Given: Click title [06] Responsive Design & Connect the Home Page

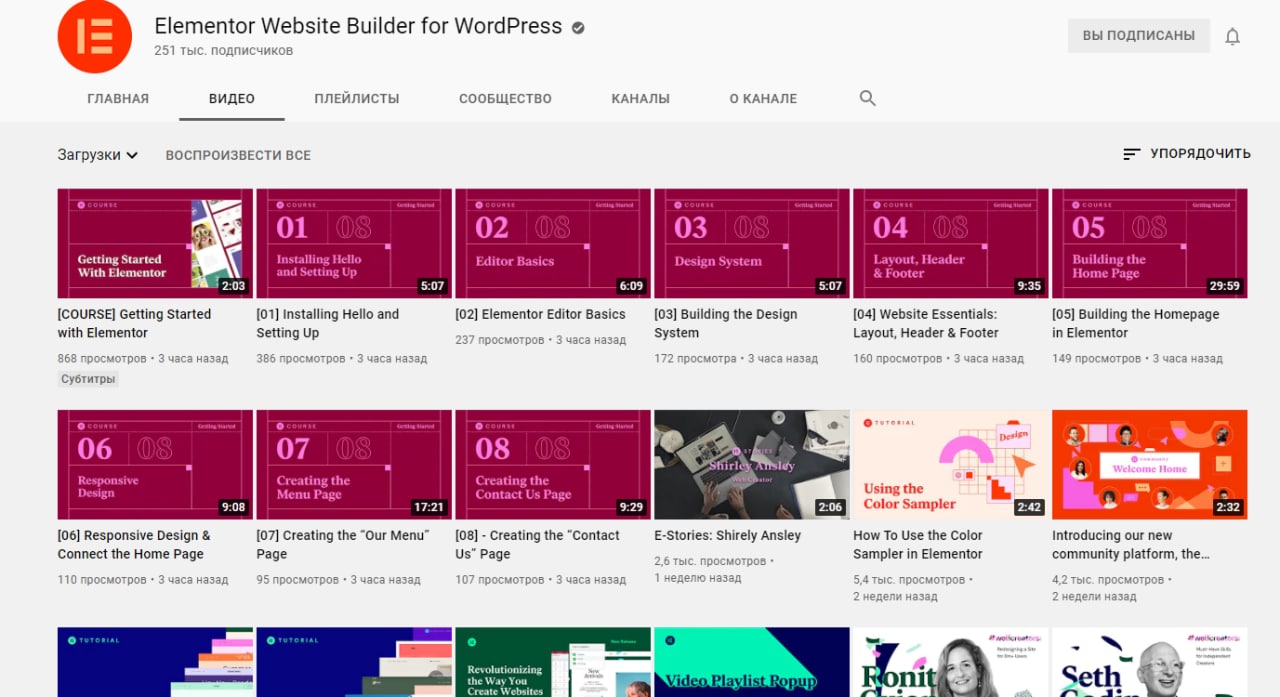Looking at the screenshot, I should click(134, 544).
